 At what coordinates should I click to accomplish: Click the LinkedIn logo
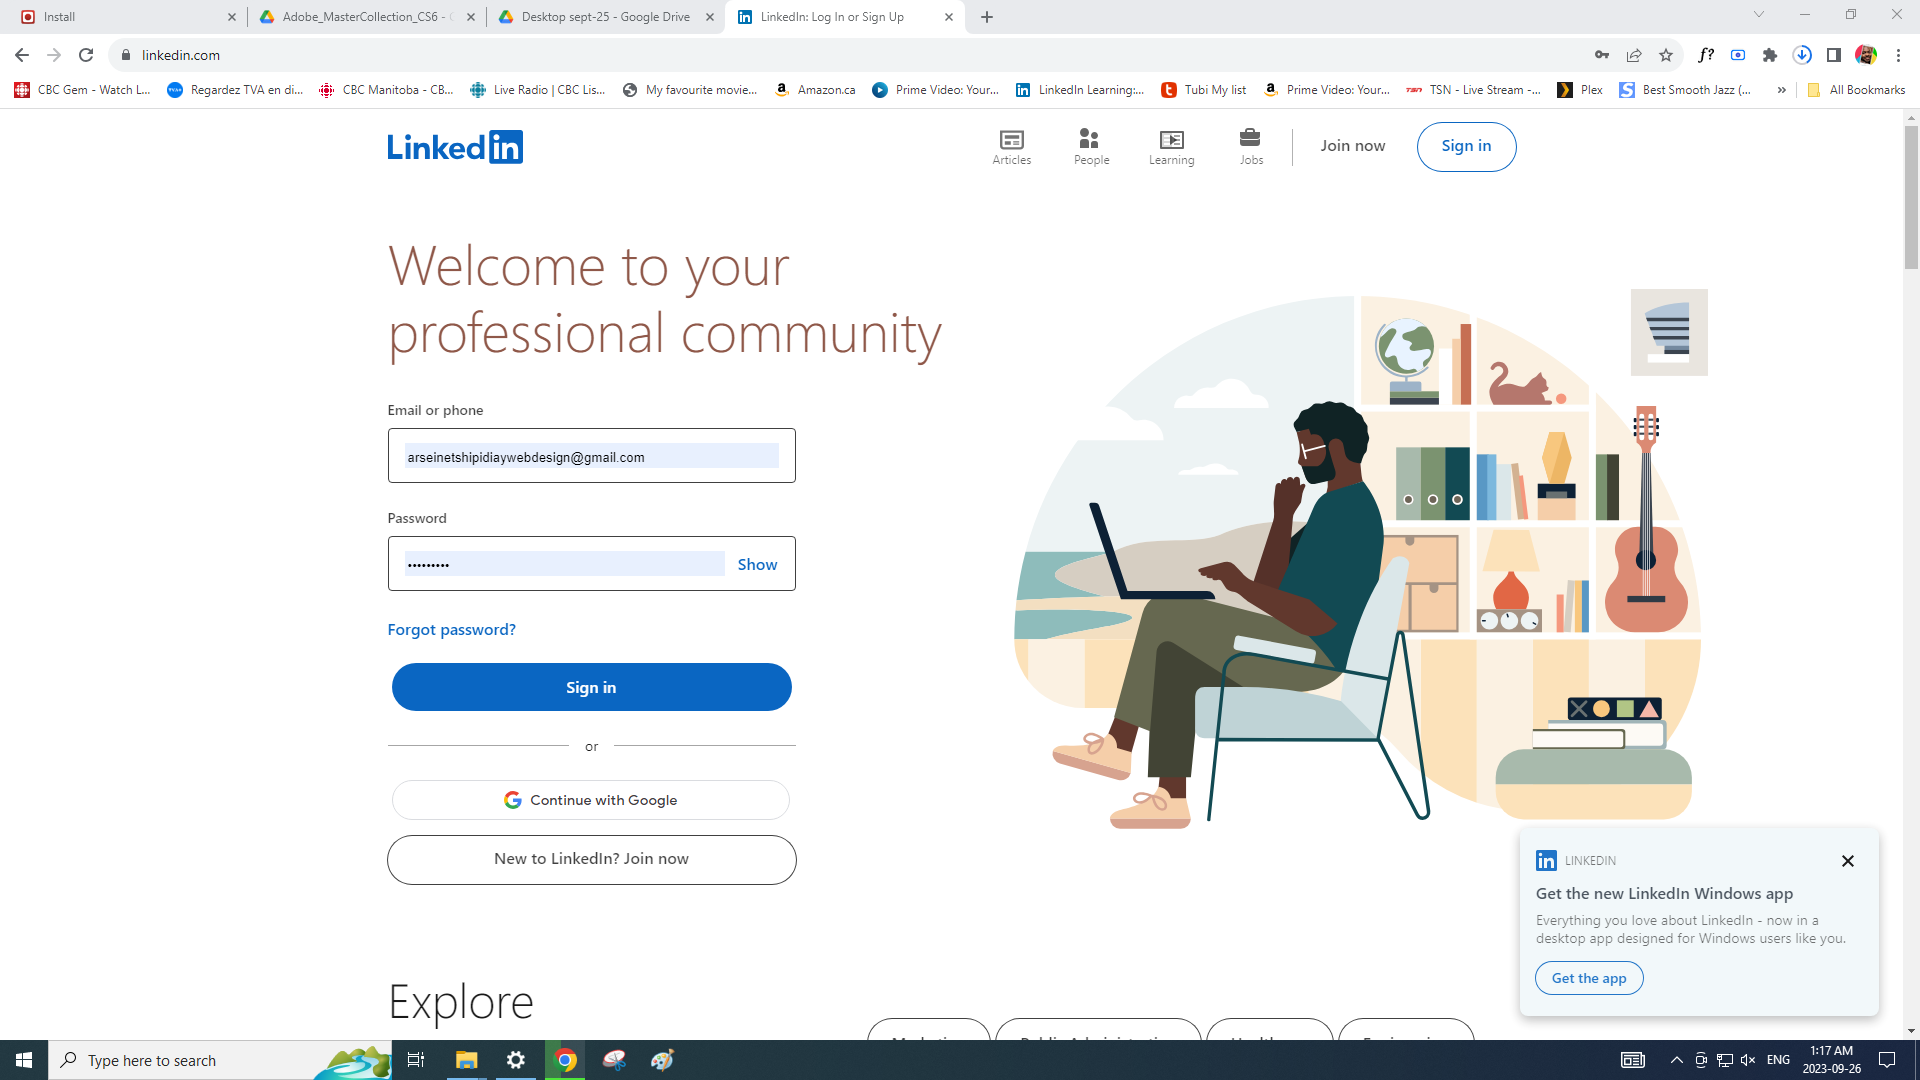click(455, 147)
